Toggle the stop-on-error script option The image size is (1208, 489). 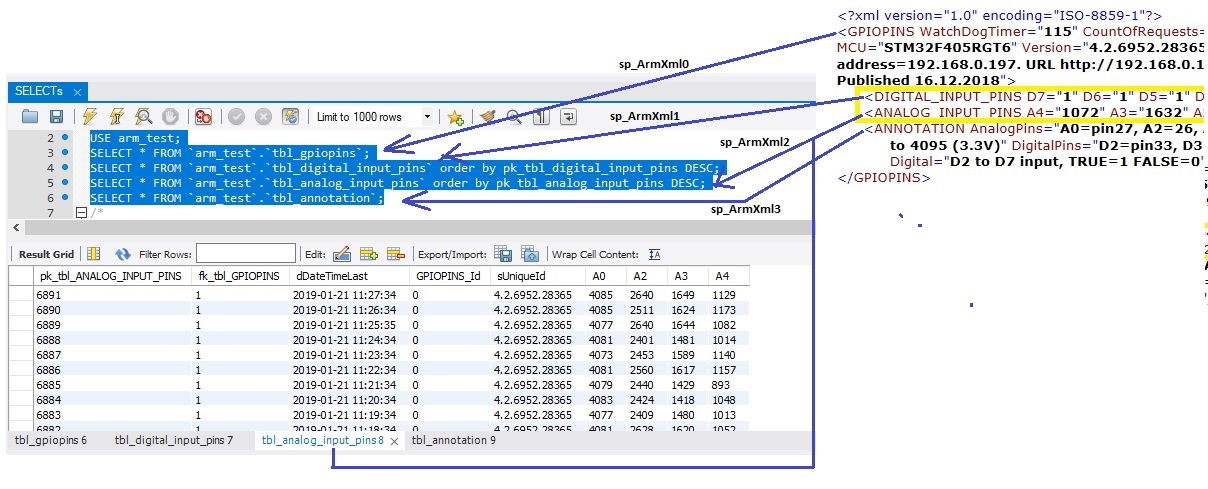[203, 117]
